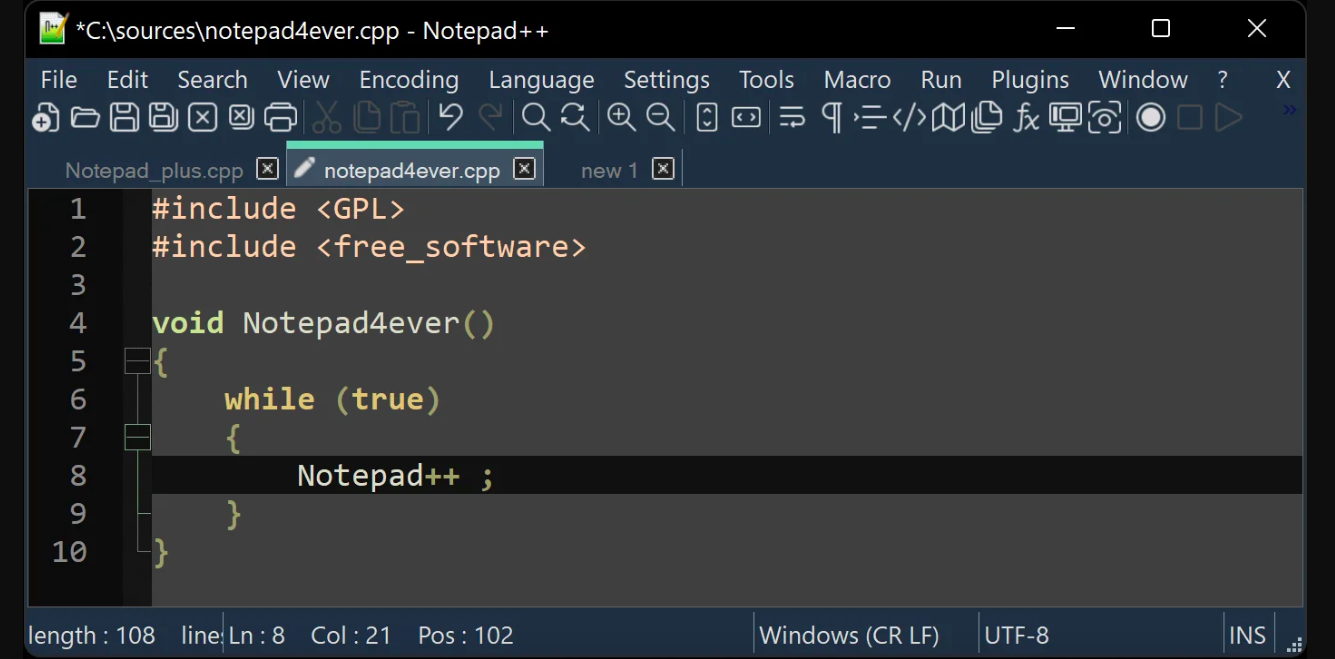
Task: Open the Tools menu
Action: tap(766, 80)
